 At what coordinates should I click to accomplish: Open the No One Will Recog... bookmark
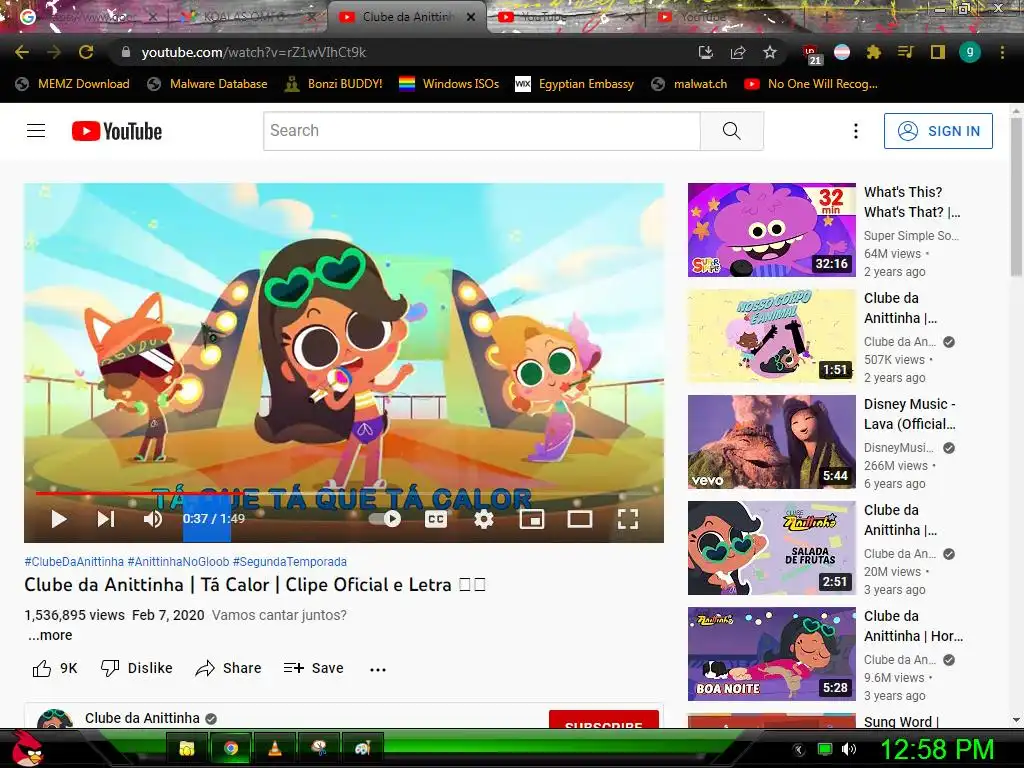(812, 84)
